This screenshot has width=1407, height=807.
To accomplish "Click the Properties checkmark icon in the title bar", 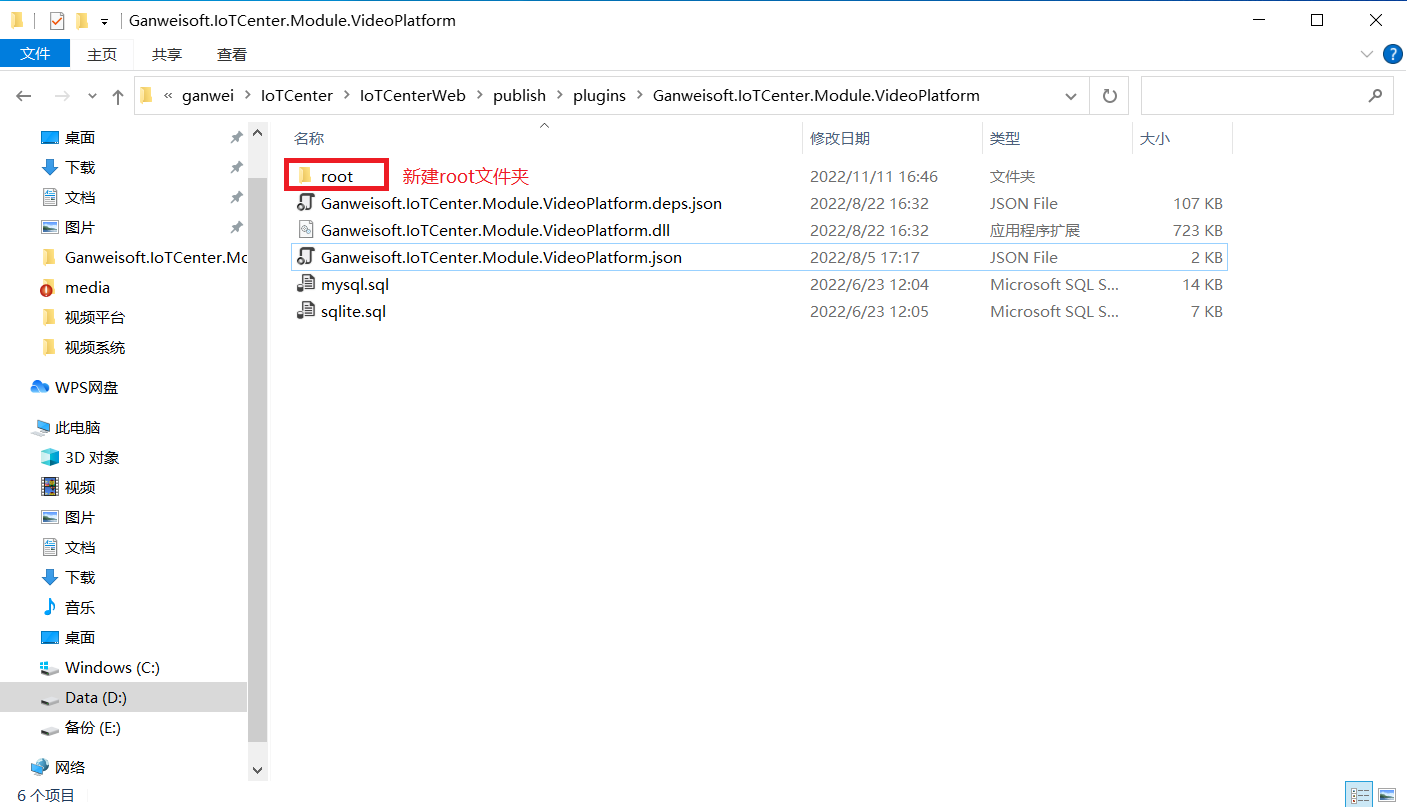I will pyautogui.click(x=57, y=20).
